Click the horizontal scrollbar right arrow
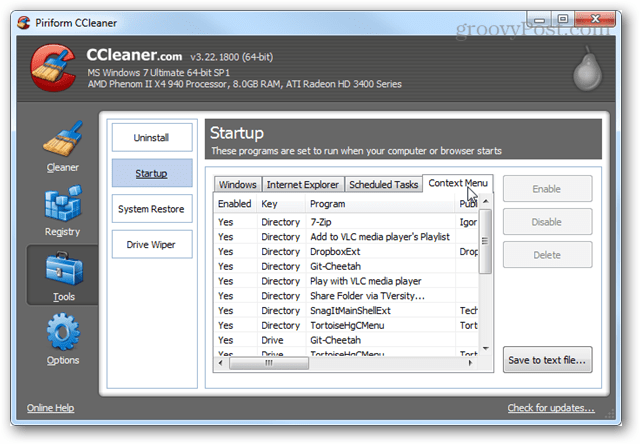This screenshot has height=444, width=640. 470,363
